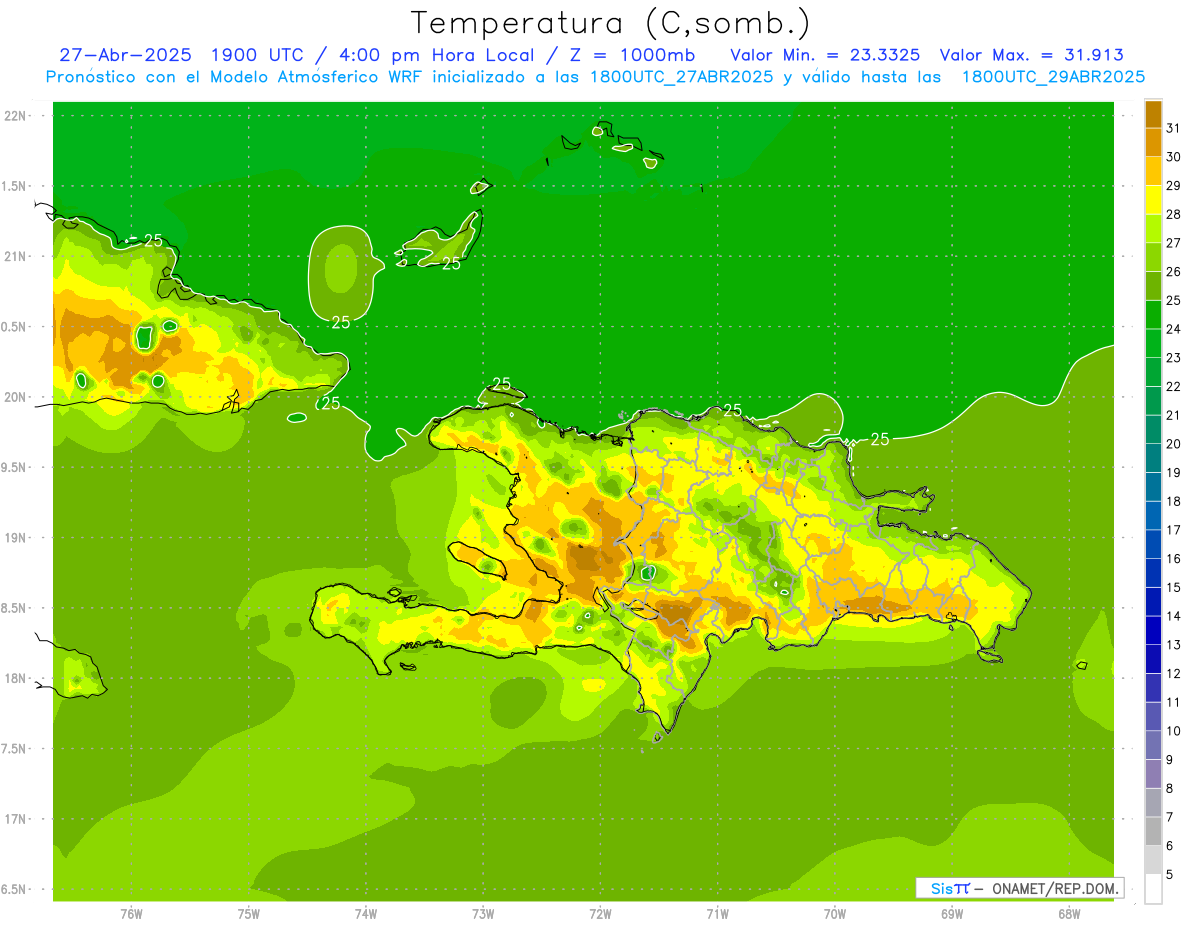
Task: Click the colorbar label '30'
Action: coord(1173,157)
